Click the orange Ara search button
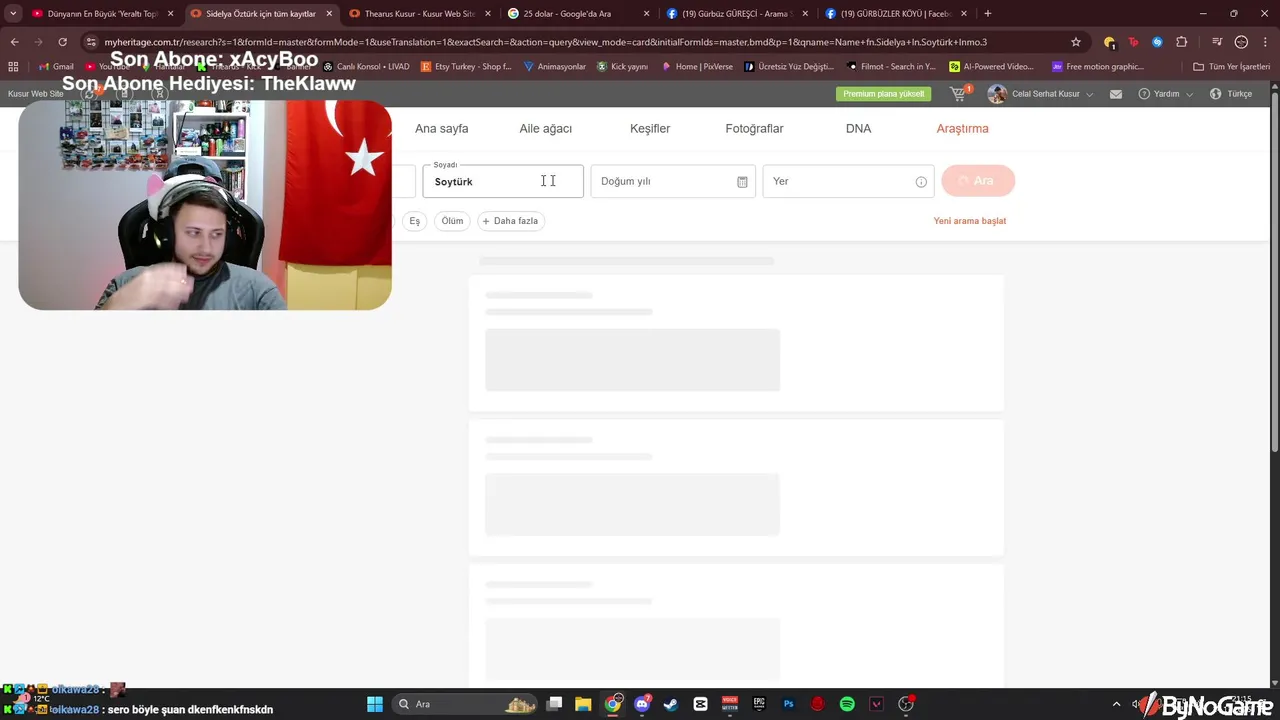Viewport: 1280px width, 720px height. [x=978, y=181]
